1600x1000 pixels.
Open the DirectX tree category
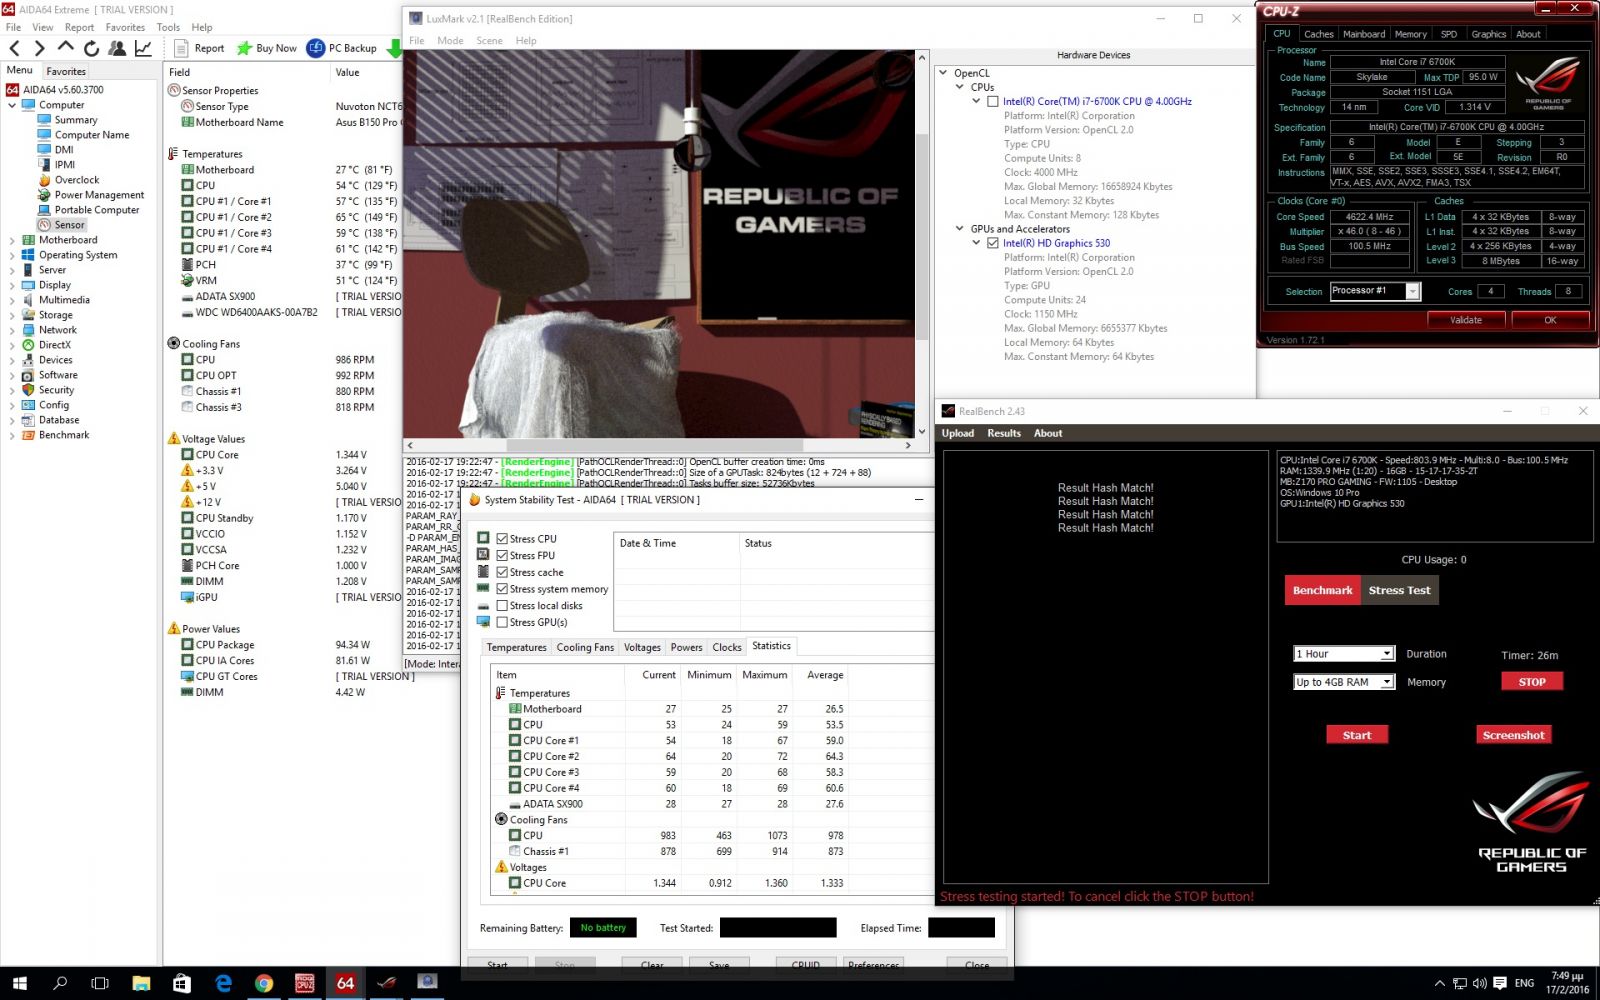[x=55, y=345]
